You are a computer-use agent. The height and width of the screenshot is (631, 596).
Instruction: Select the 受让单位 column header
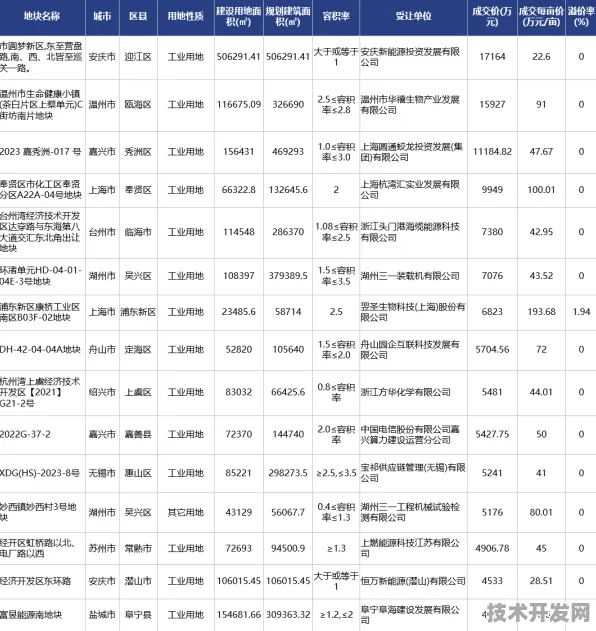[x=413, y=16]
